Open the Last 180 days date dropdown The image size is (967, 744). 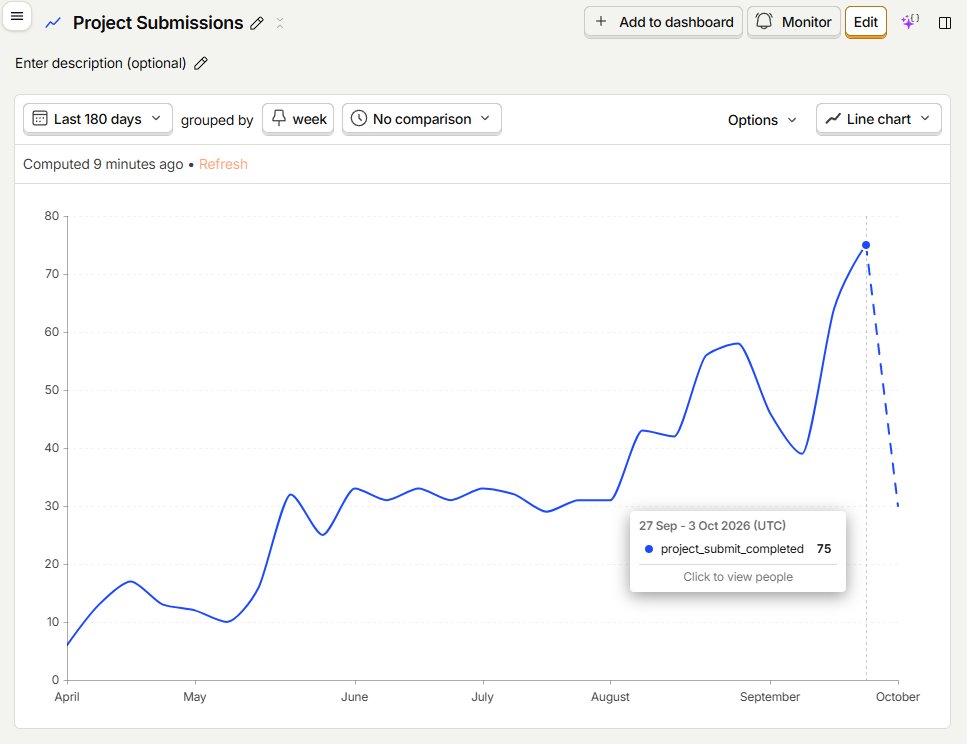coord(97,119)
